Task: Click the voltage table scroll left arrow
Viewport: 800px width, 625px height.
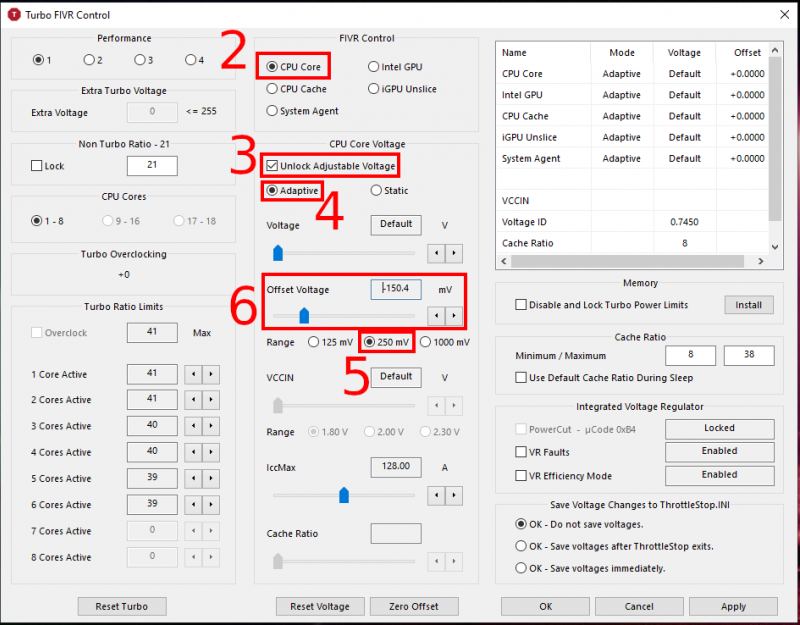Action: 504,261
